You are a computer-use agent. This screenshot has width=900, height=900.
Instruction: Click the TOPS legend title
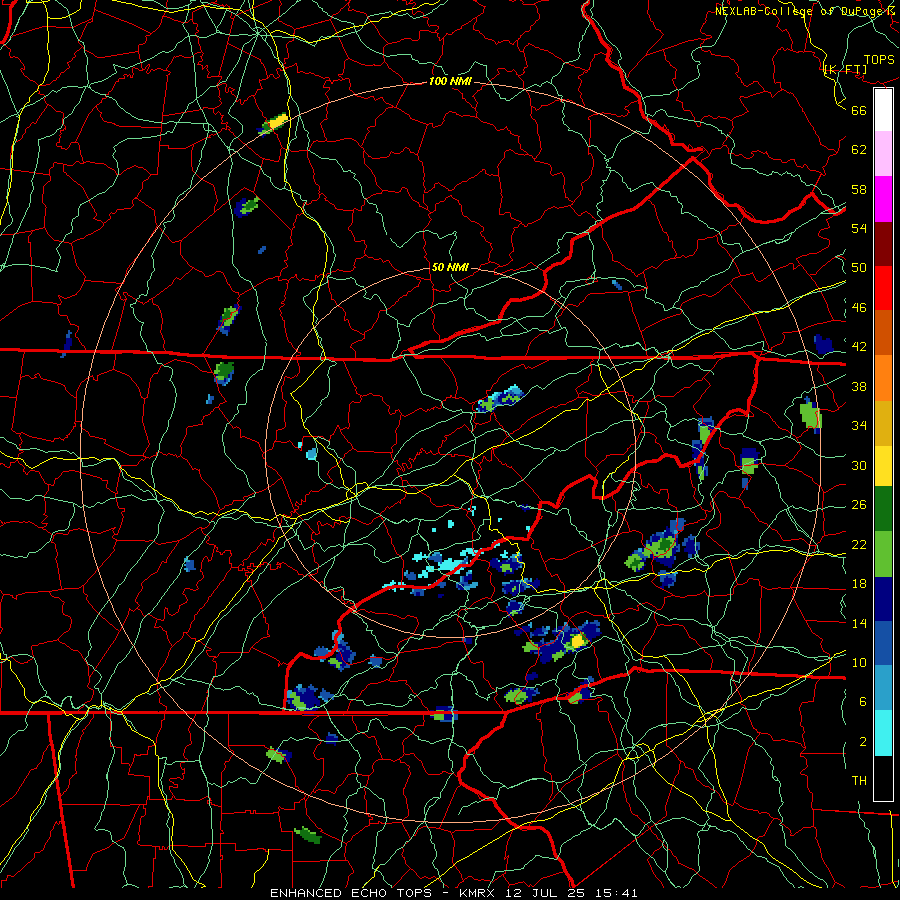click(879, 60)
